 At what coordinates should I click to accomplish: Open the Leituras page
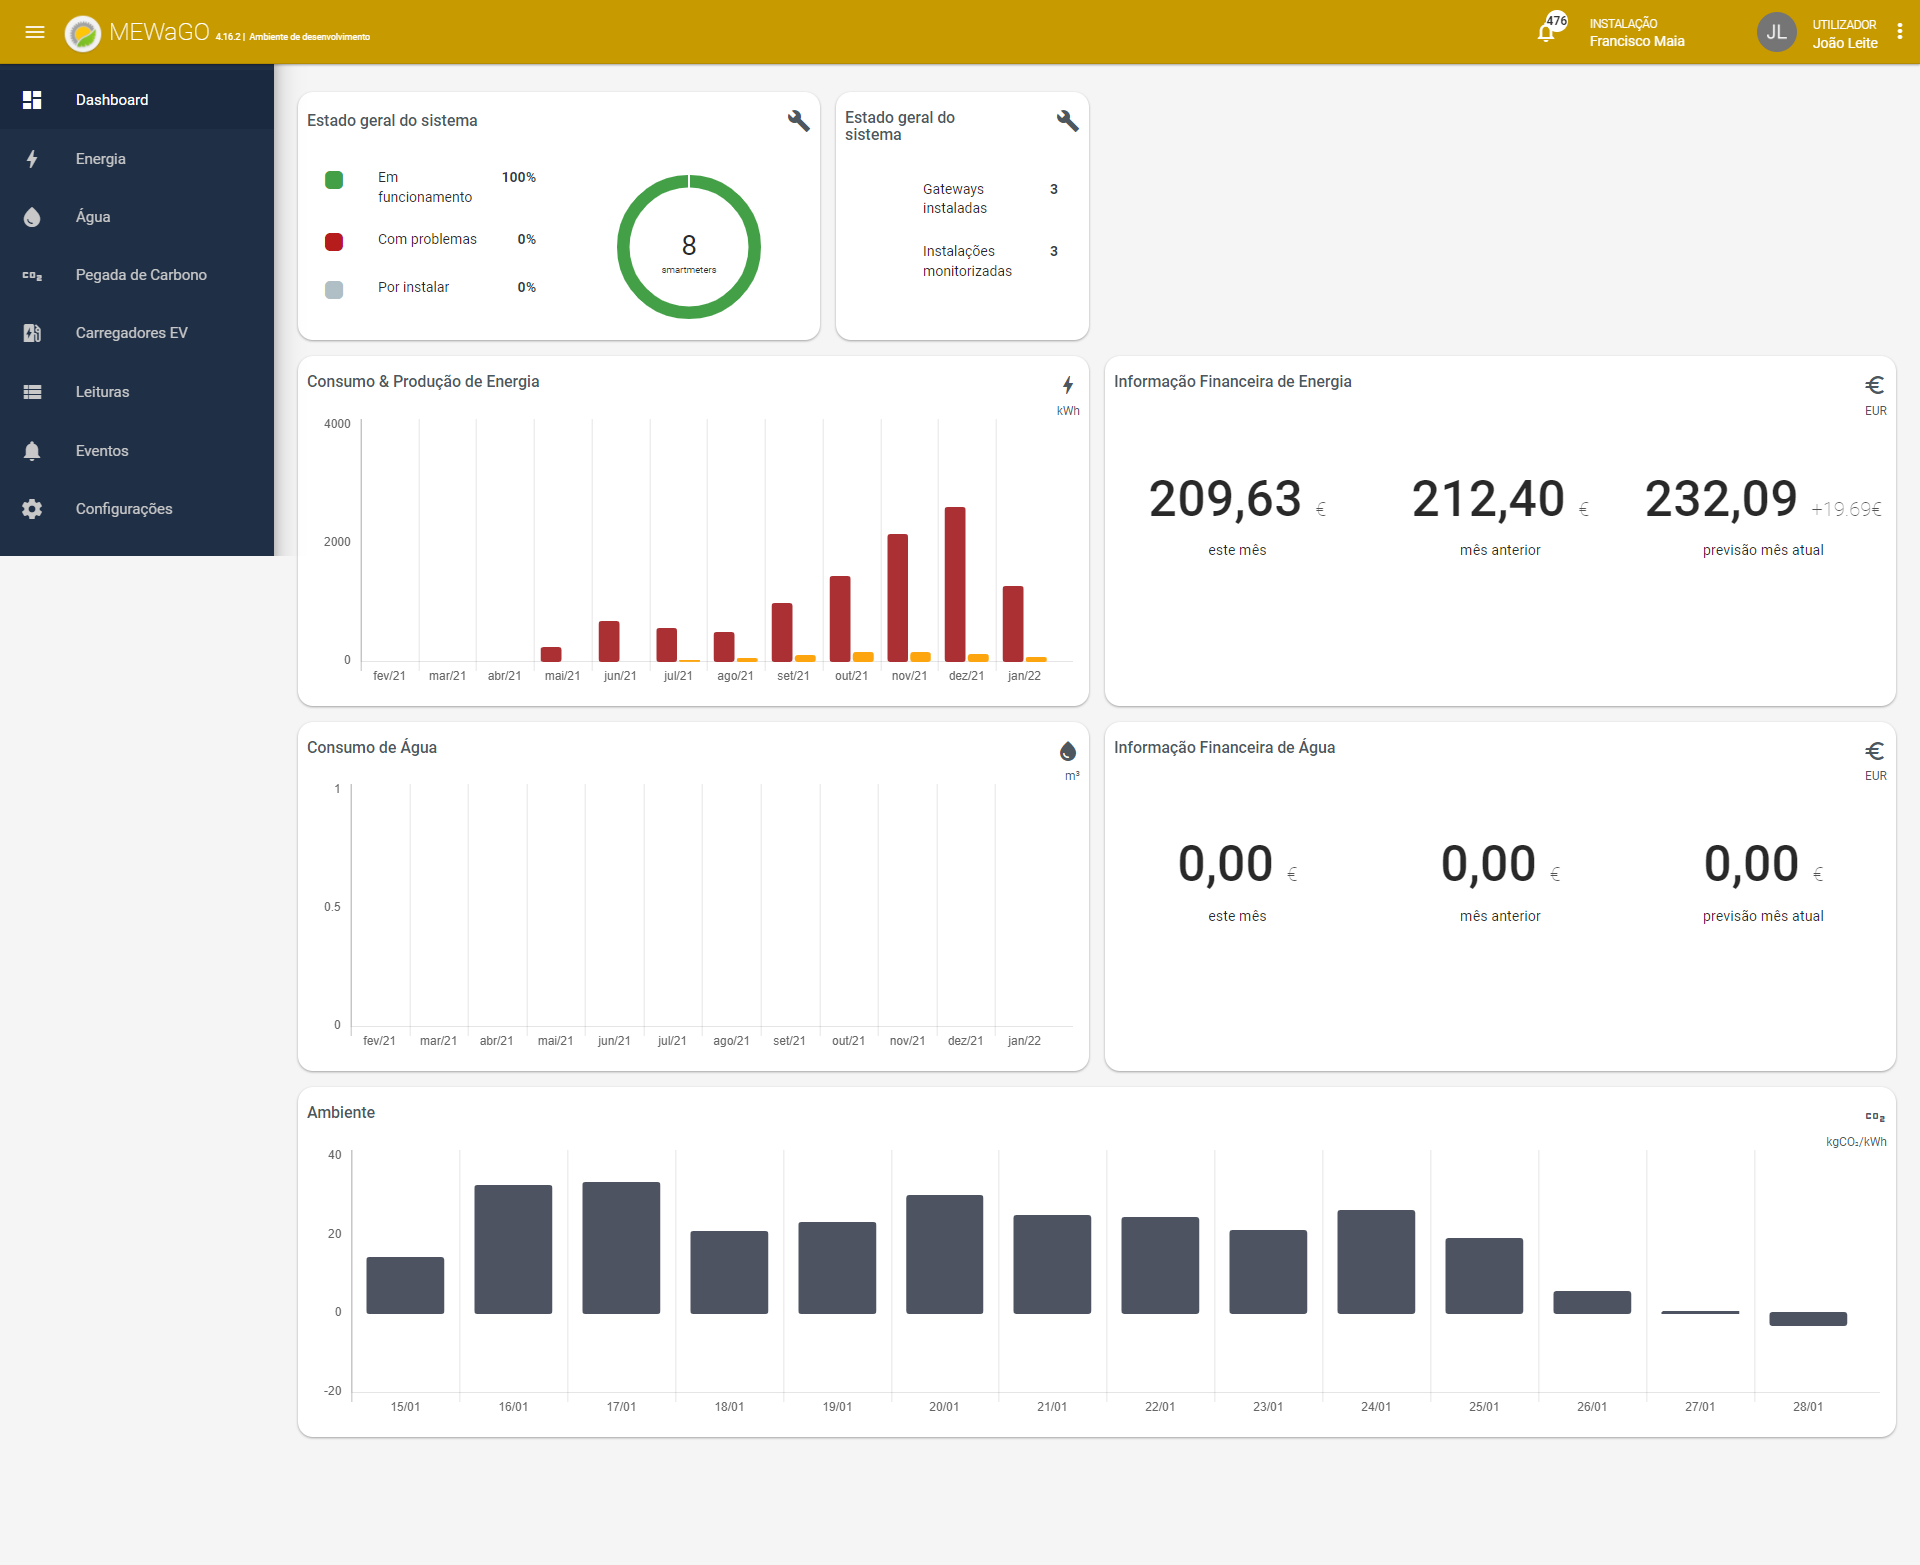coord(137,392)
